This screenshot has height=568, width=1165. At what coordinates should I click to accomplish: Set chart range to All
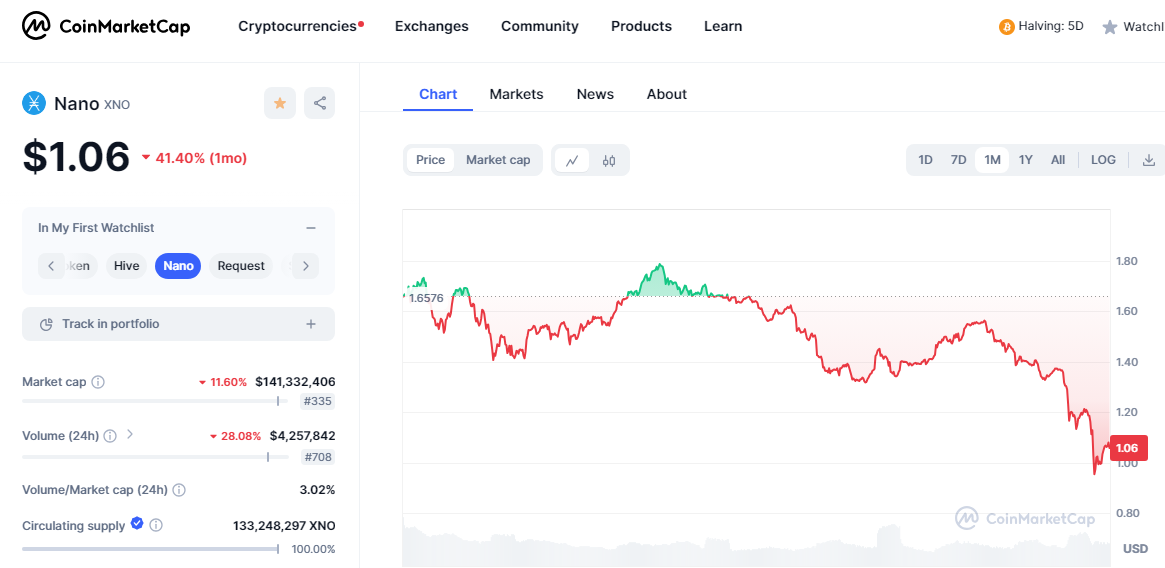click(x=1058, y=160)
